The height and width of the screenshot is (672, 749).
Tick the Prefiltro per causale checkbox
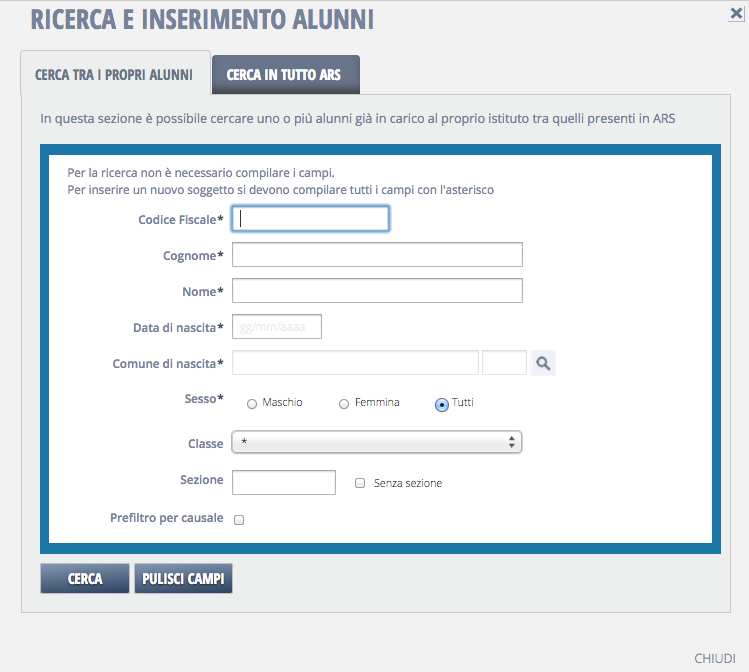click(x=239, y=520)
